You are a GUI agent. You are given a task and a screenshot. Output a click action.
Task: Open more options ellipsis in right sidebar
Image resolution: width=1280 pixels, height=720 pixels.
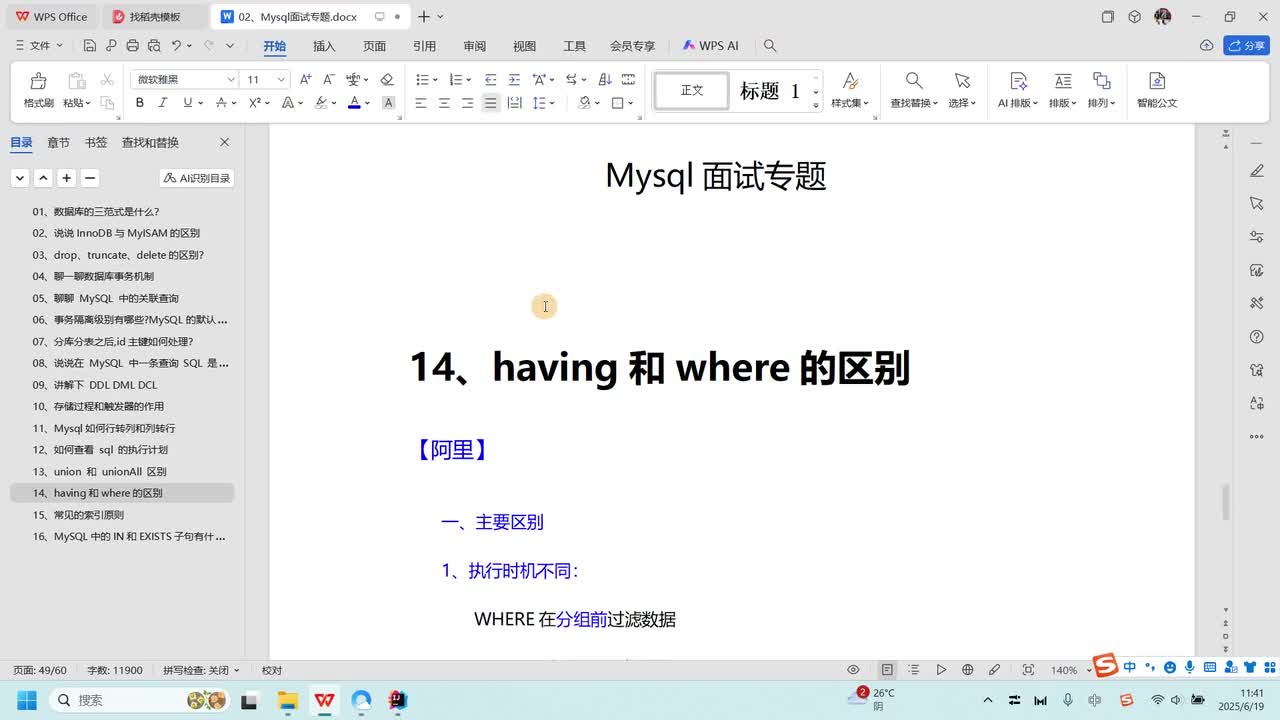1257,437
